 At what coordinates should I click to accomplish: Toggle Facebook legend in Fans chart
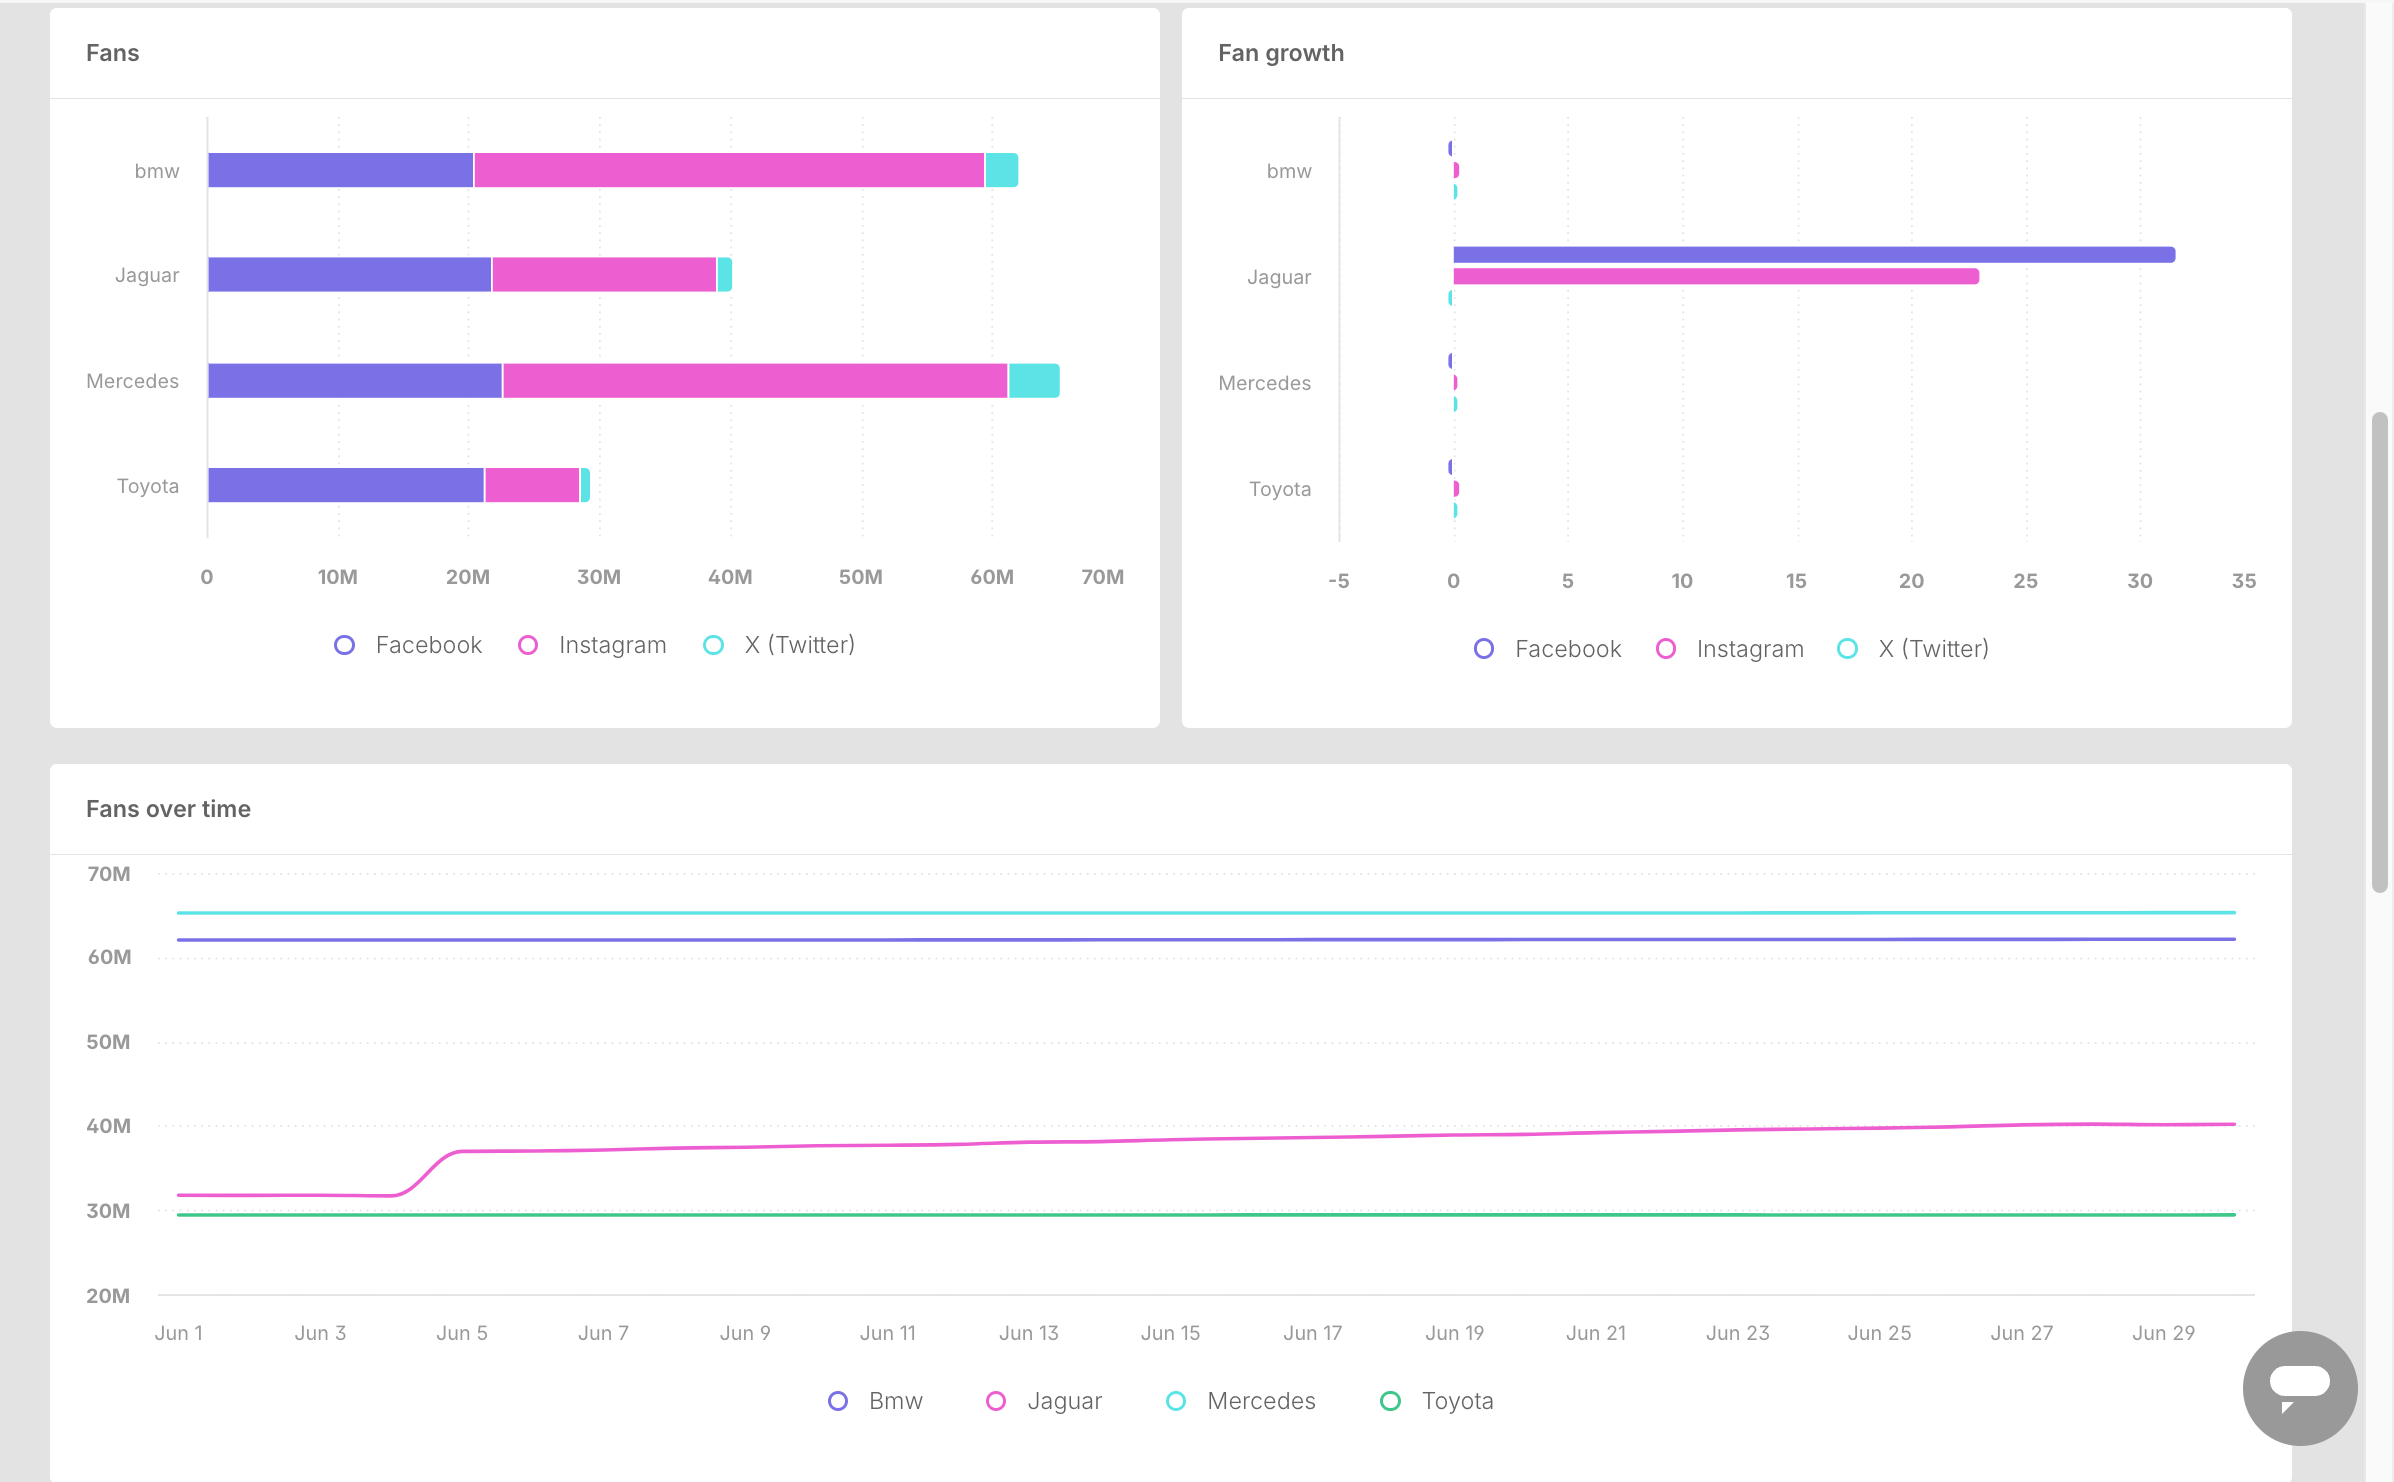point(408,645)
